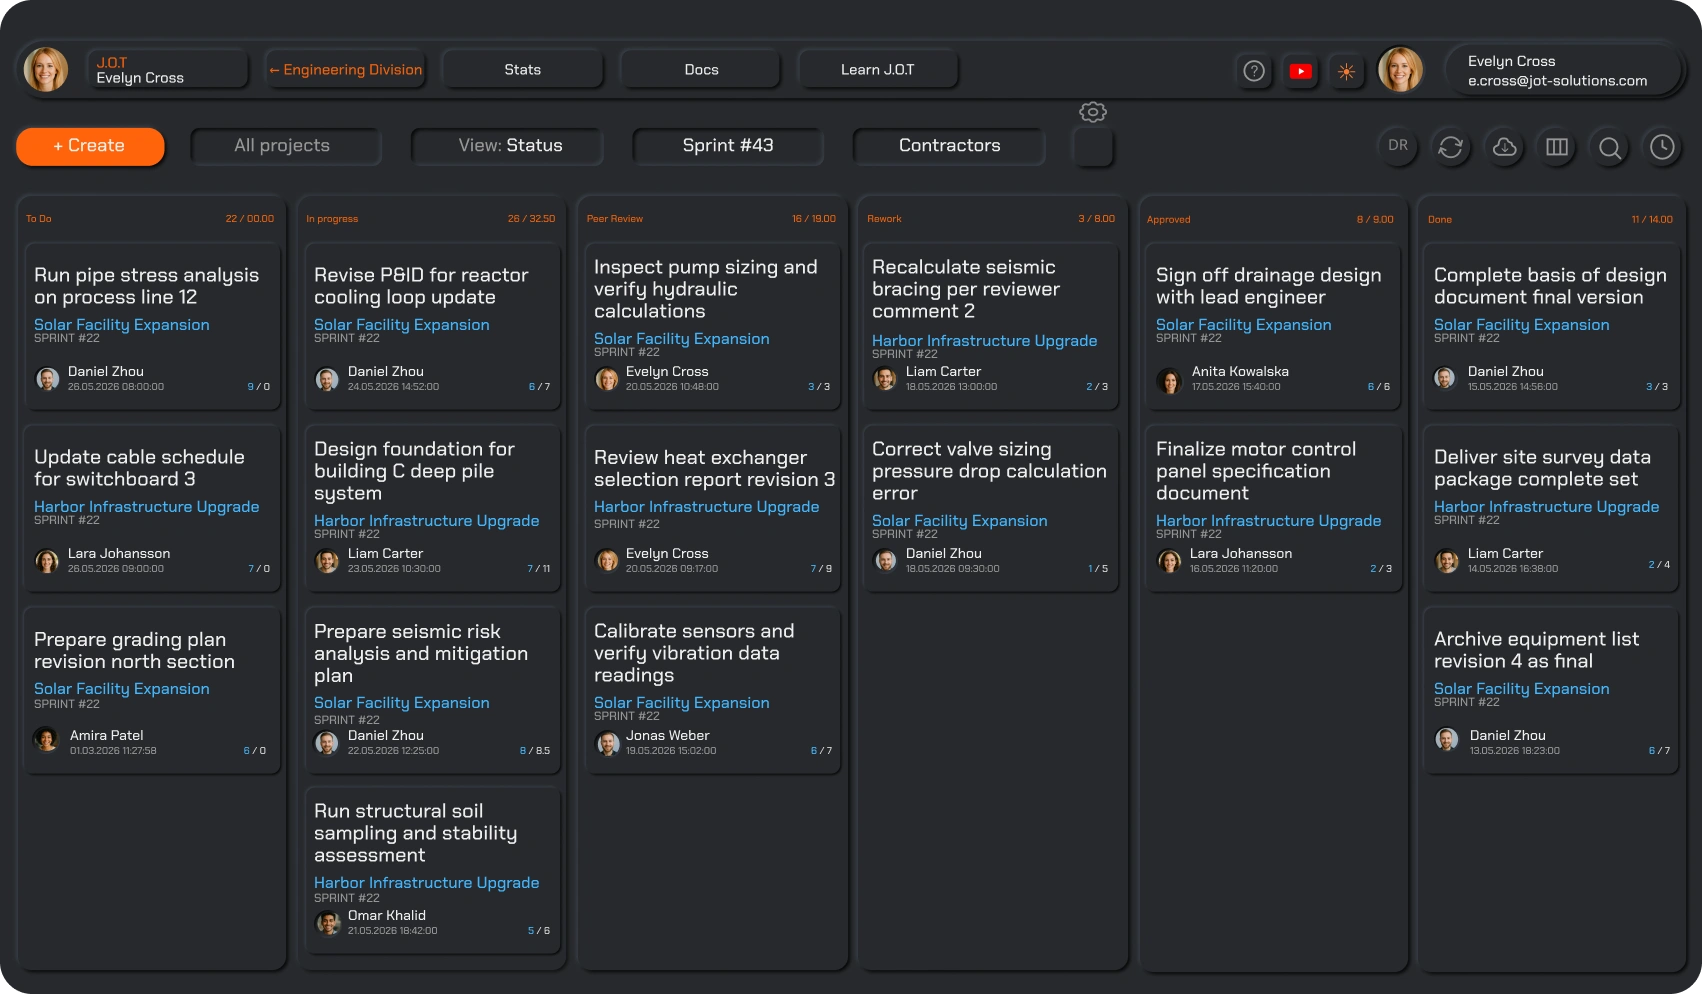Click the empty square button beside Contractors
This screenshot has width=1702, height=994.
1093,147
